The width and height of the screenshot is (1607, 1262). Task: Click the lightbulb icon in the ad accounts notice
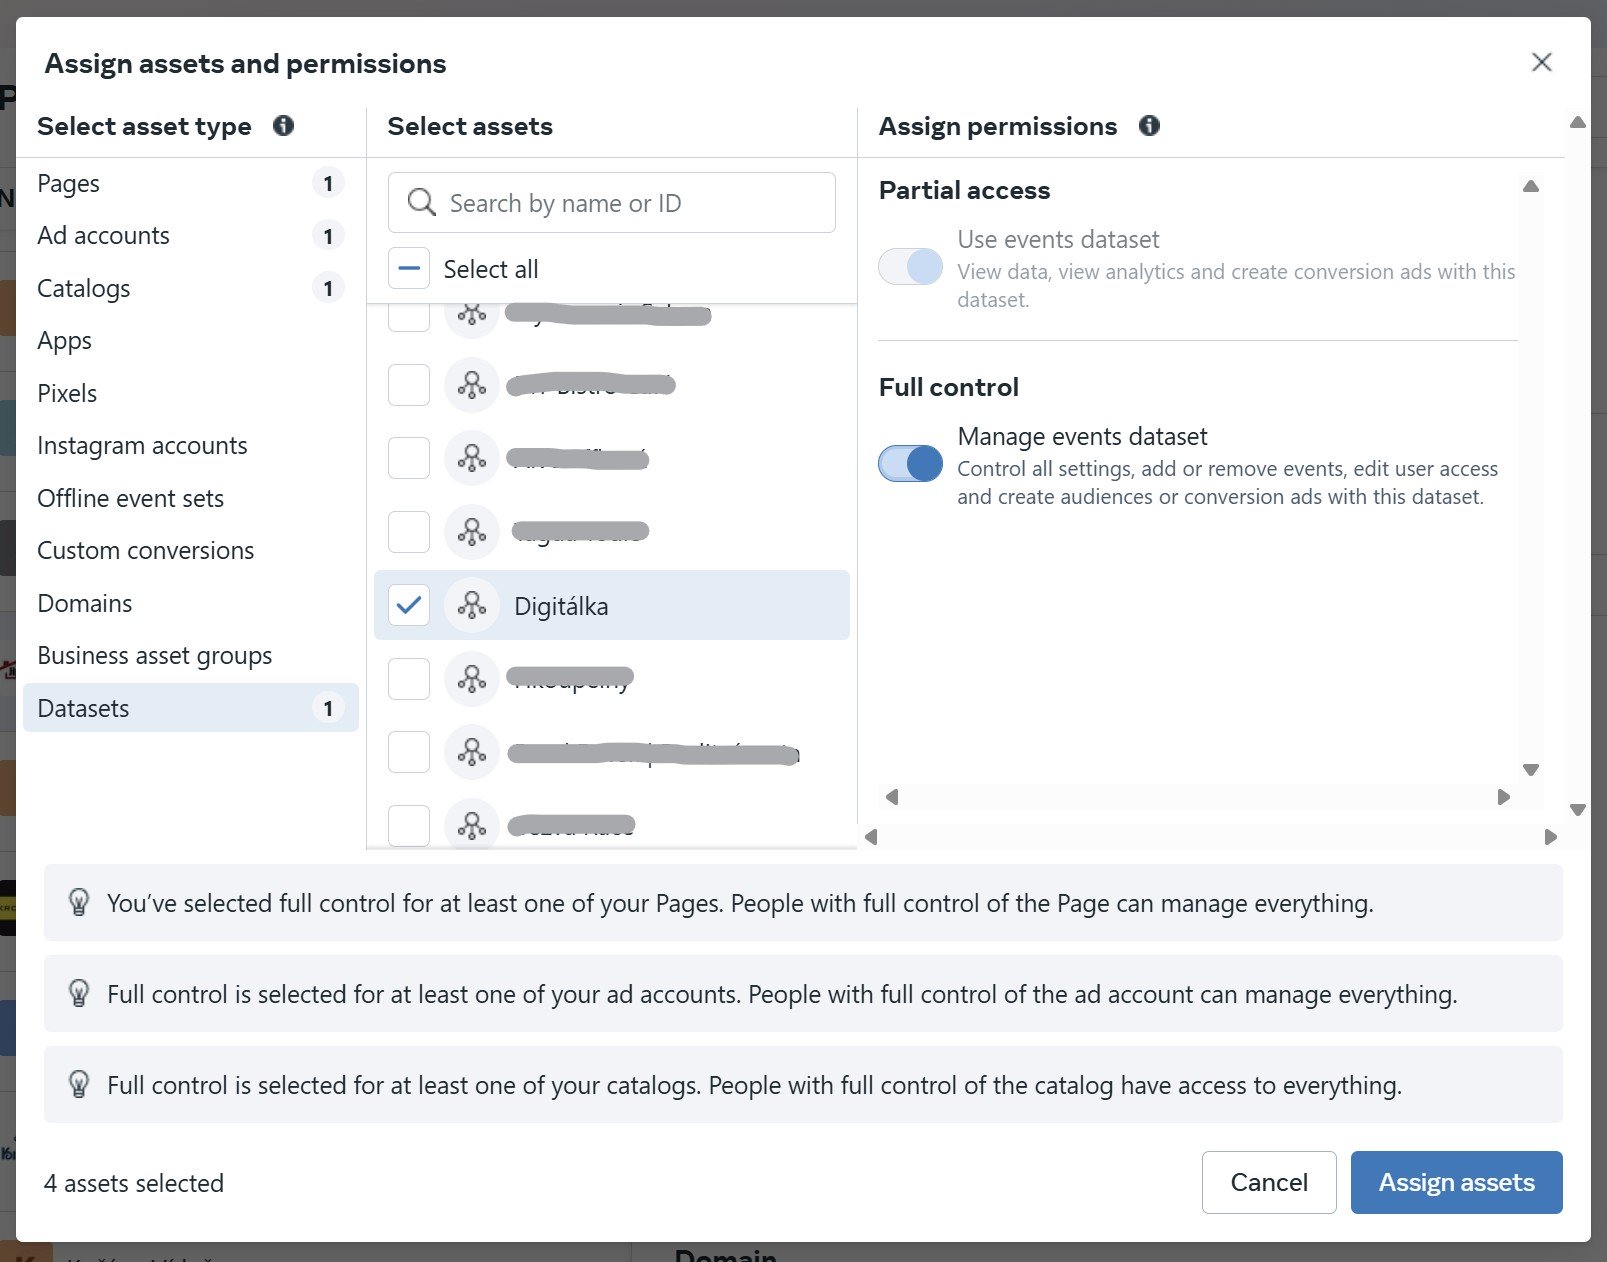click(79, 994)
